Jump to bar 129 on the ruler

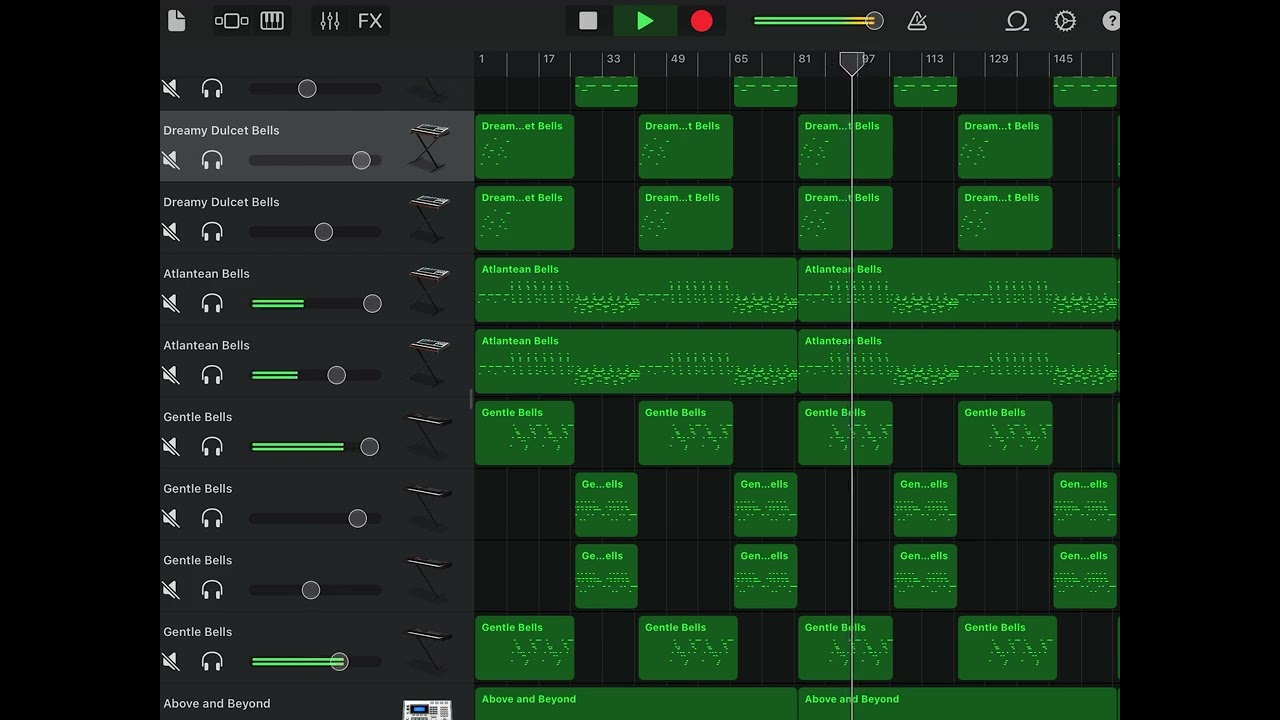tap(999, 59)
